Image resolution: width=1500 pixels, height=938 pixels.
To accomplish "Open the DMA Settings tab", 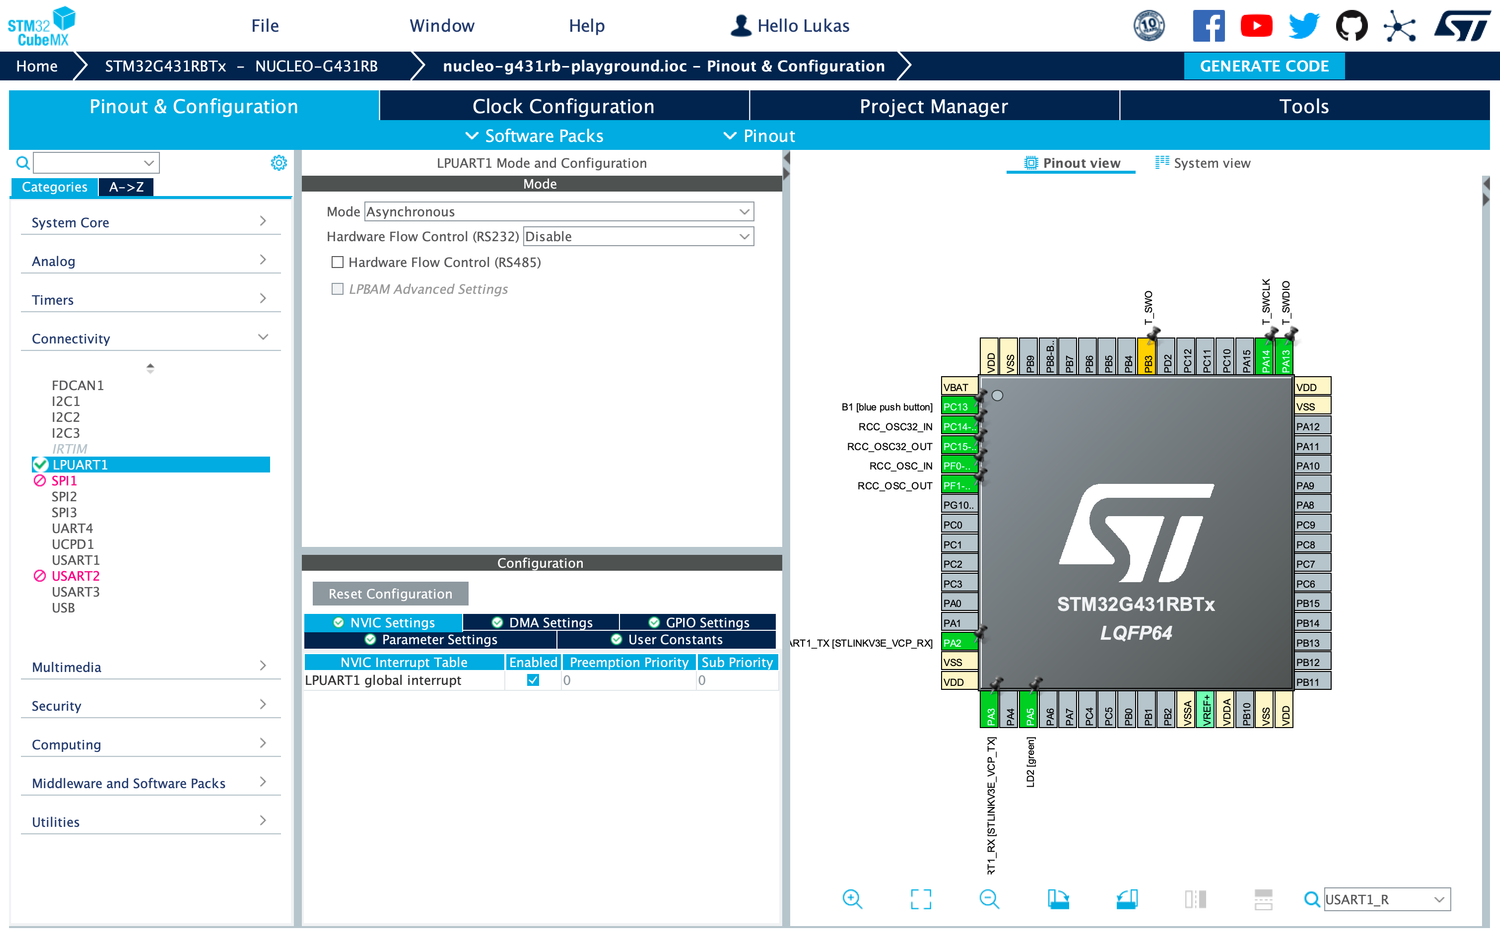I will (x=541, y=622).
